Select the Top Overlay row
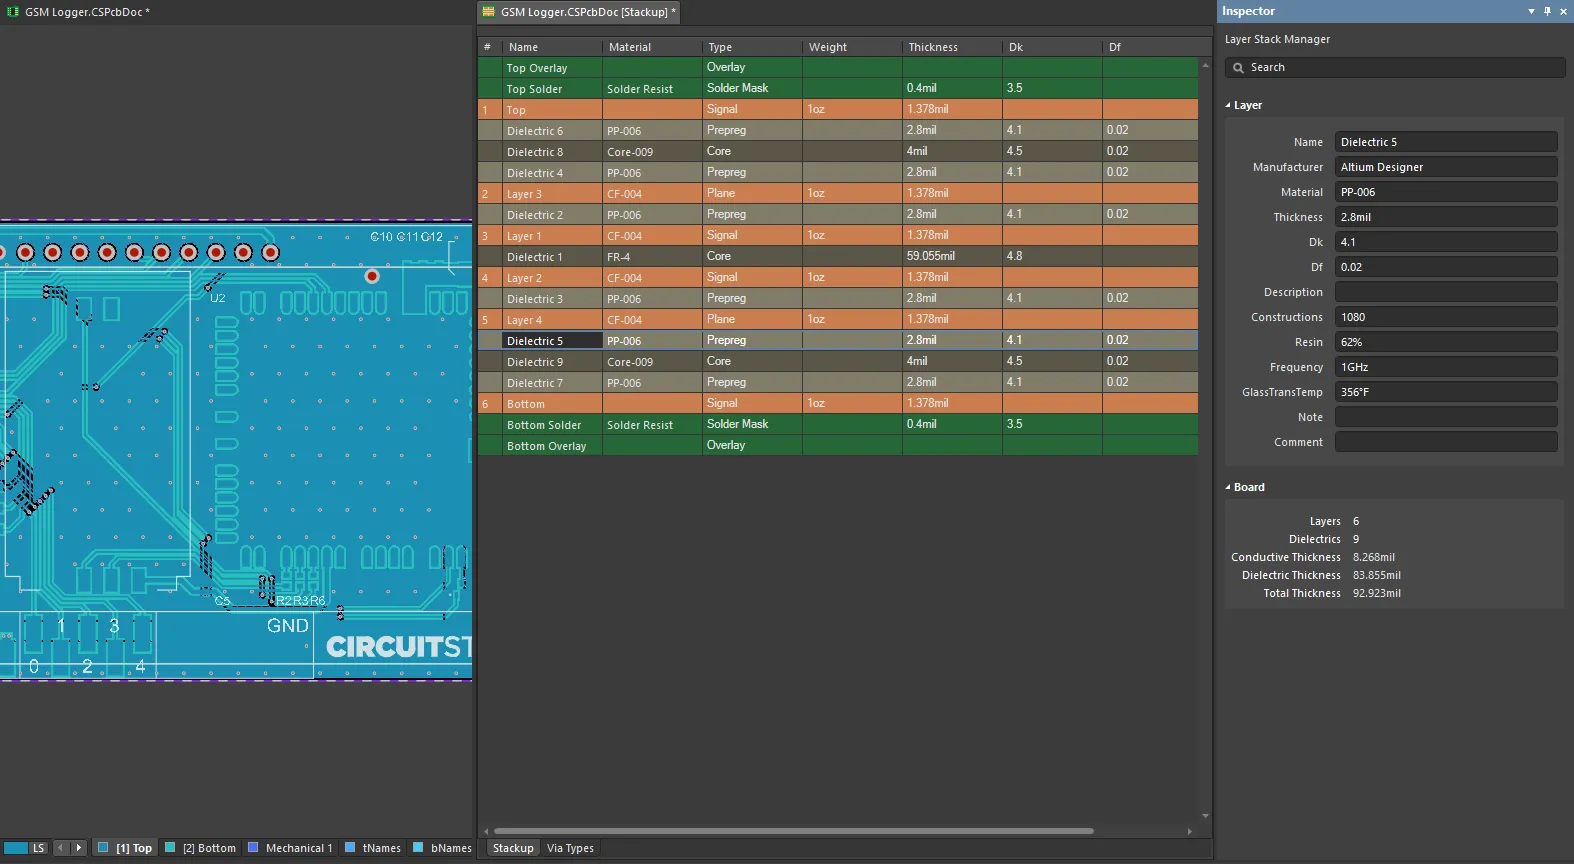The width and height of the screenshot is (1574, 864). pos(838,68)
